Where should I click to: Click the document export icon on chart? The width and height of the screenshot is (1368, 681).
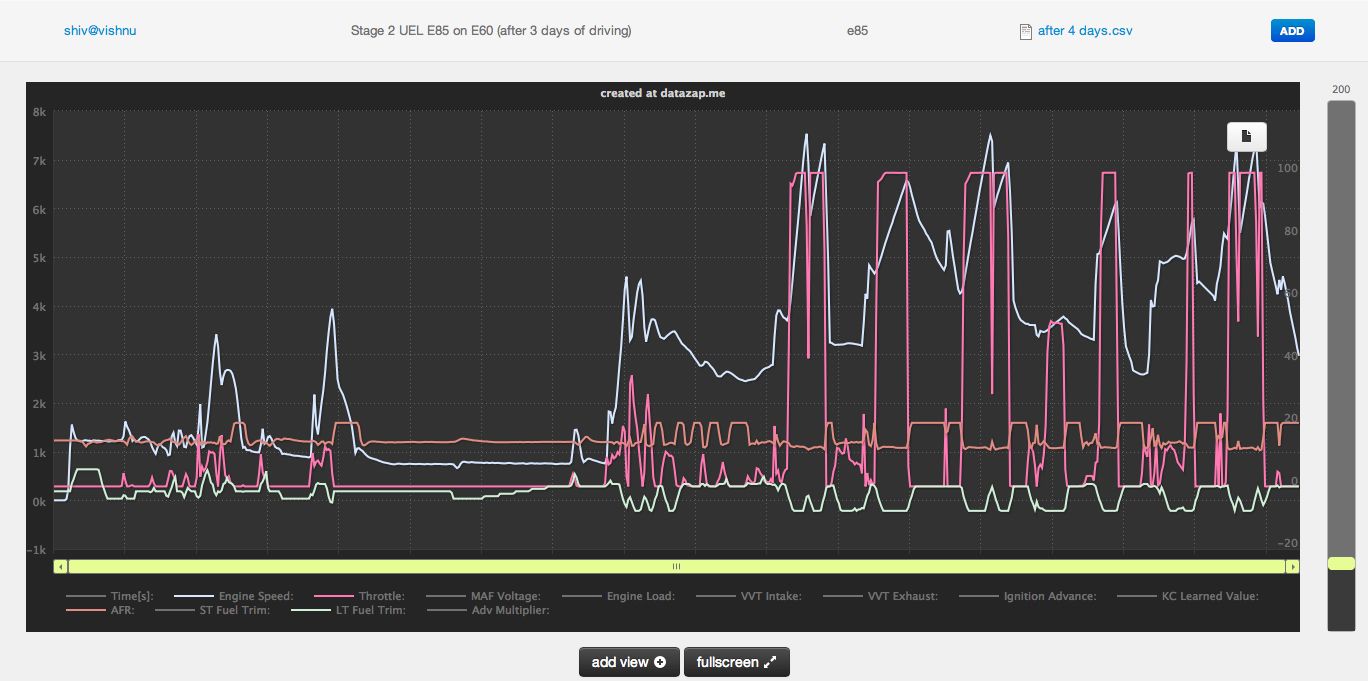[x=1246, y=136]
